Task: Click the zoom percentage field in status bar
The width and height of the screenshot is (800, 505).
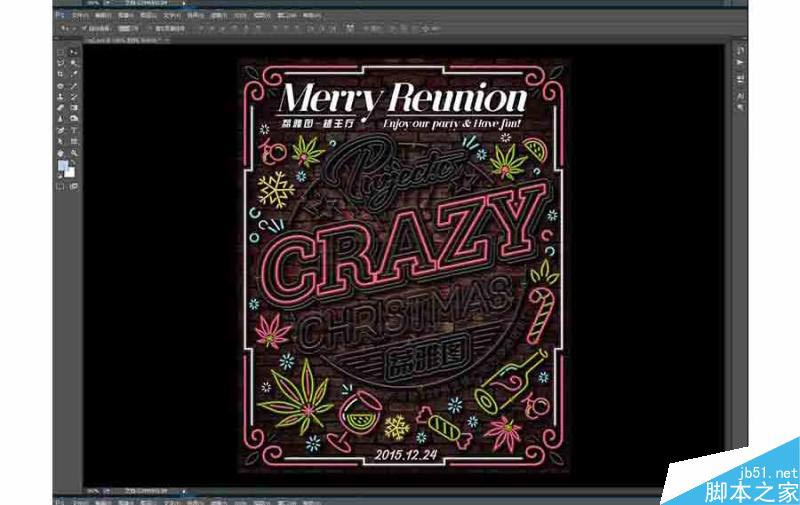Action: tap(93, 491)
